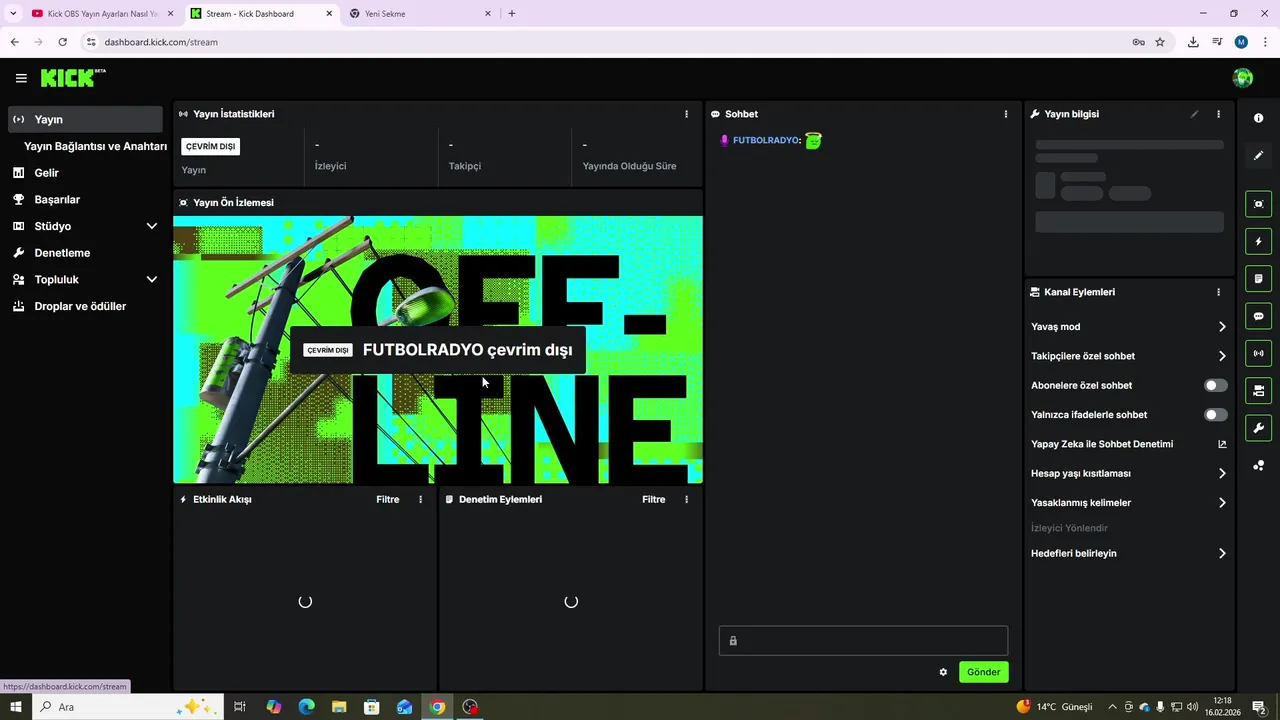Toggle the moderation actions document icon in the right rail
Screen dimensions: 1280x720
click(1258, 278)
